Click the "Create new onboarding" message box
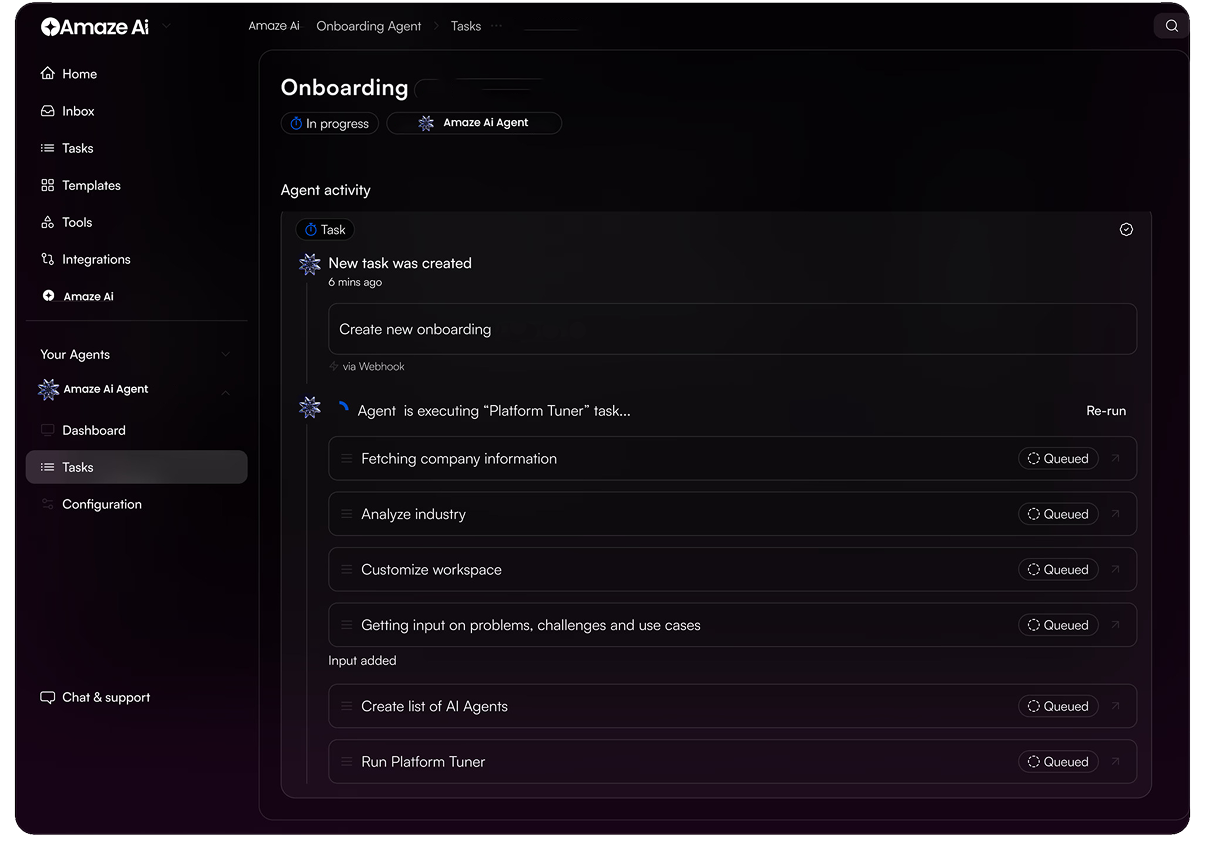The width and height of the screenshot is (1205, 843). [732, 329]
